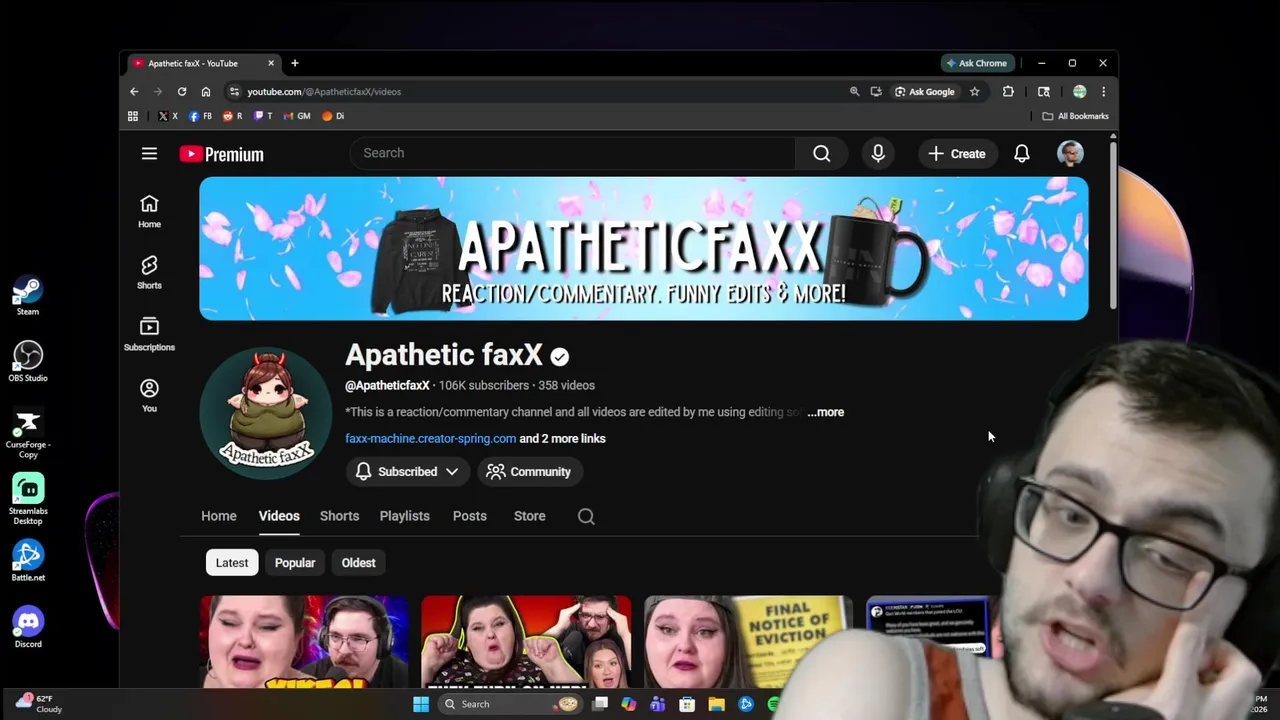Switch to the channel Home tab
Image resolution: width=1280 pixels, height=720 pixels.
point(219,516)
